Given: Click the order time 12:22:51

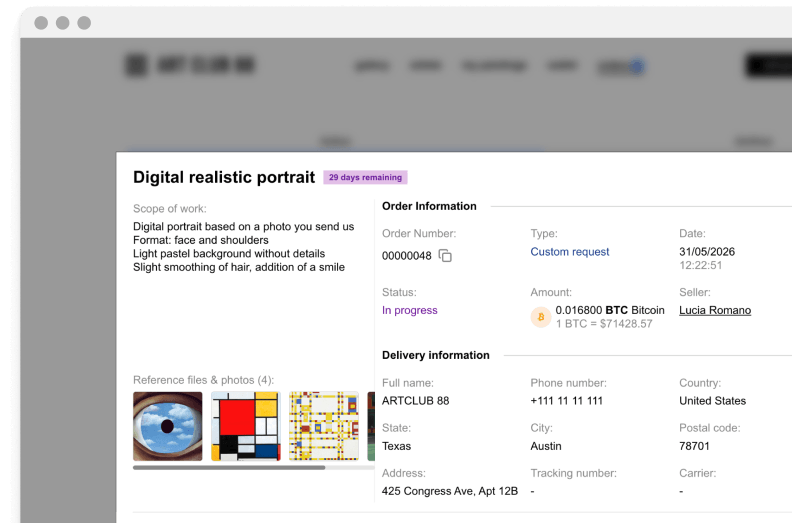Looking at the screenshot, I should click(701, 265).
